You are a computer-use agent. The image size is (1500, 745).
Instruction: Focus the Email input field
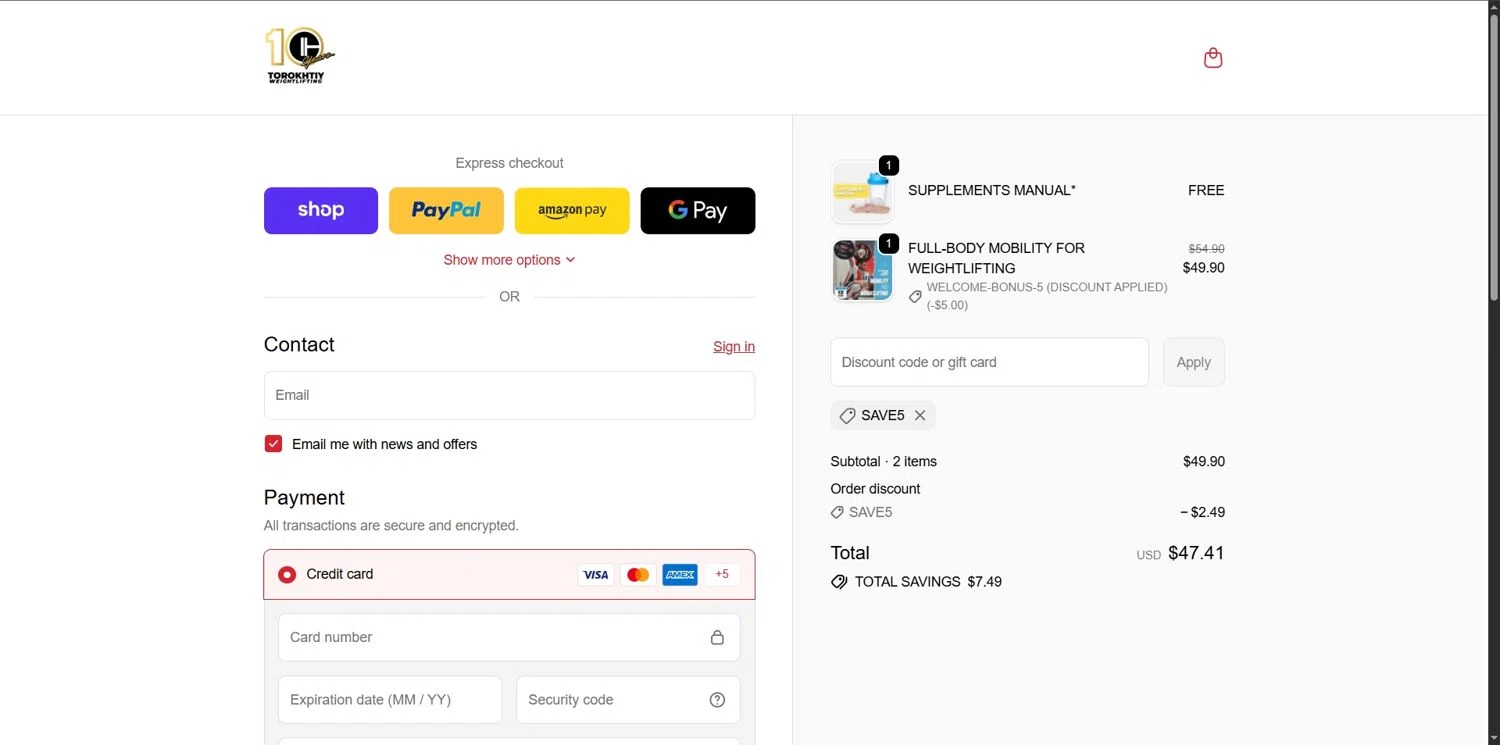coord(509,395)
